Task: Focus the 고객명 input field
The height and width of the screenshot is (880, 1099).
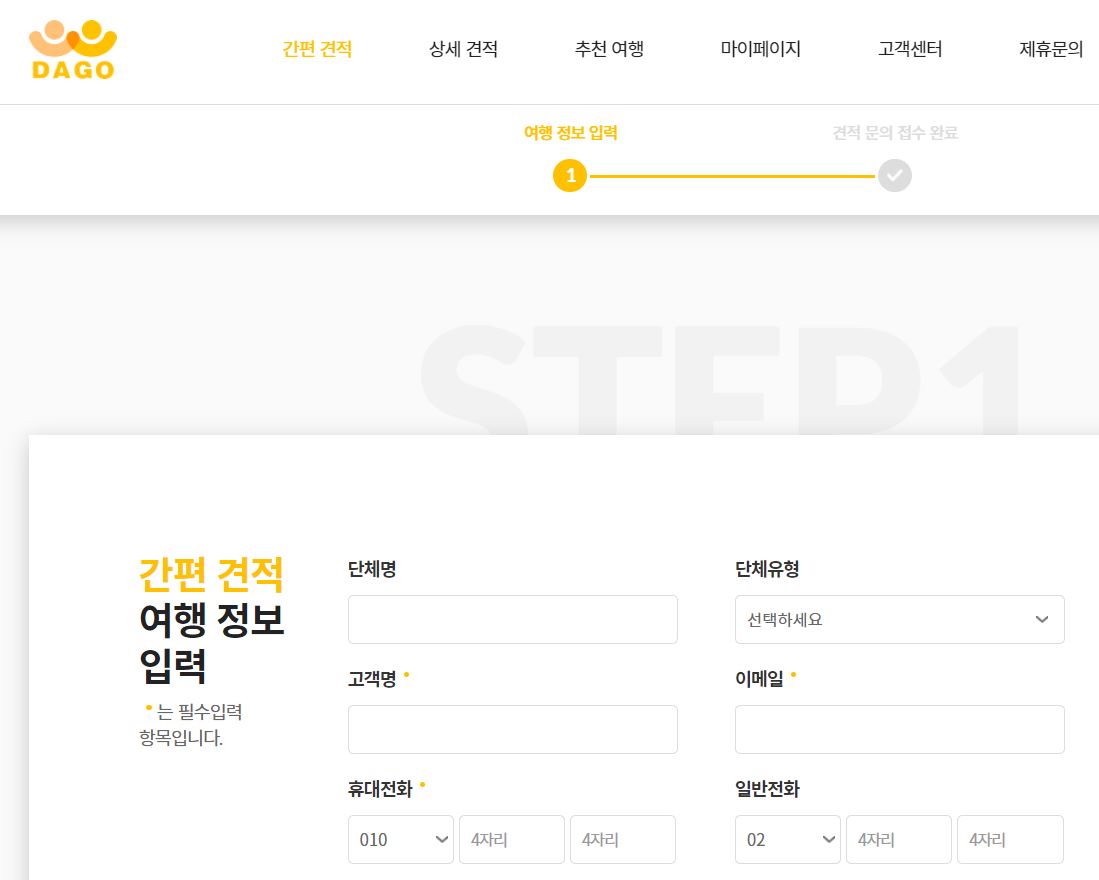Action: [512, 729]
